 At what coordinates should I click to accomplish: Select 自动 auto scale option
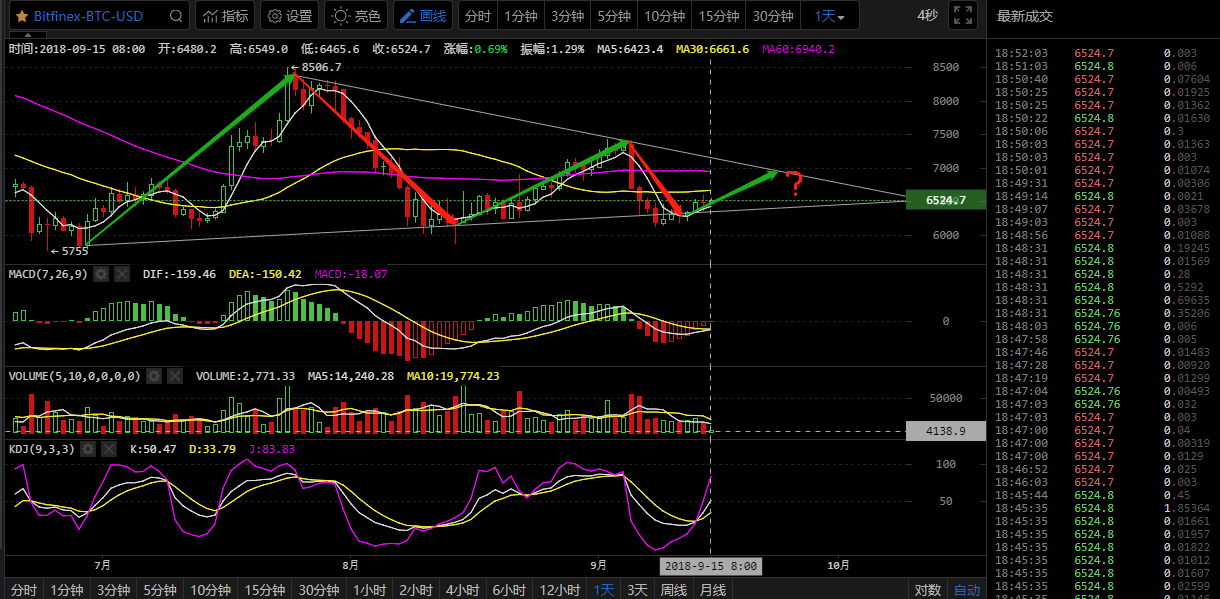[x=966, y=590]
